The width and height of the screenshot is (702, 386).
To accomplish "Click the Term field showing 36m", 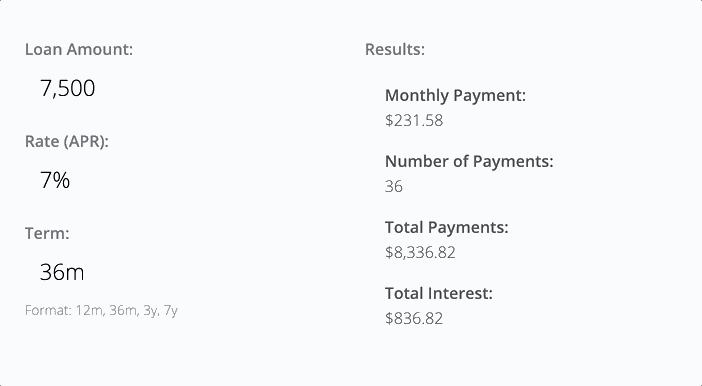I will click(179, 272).
